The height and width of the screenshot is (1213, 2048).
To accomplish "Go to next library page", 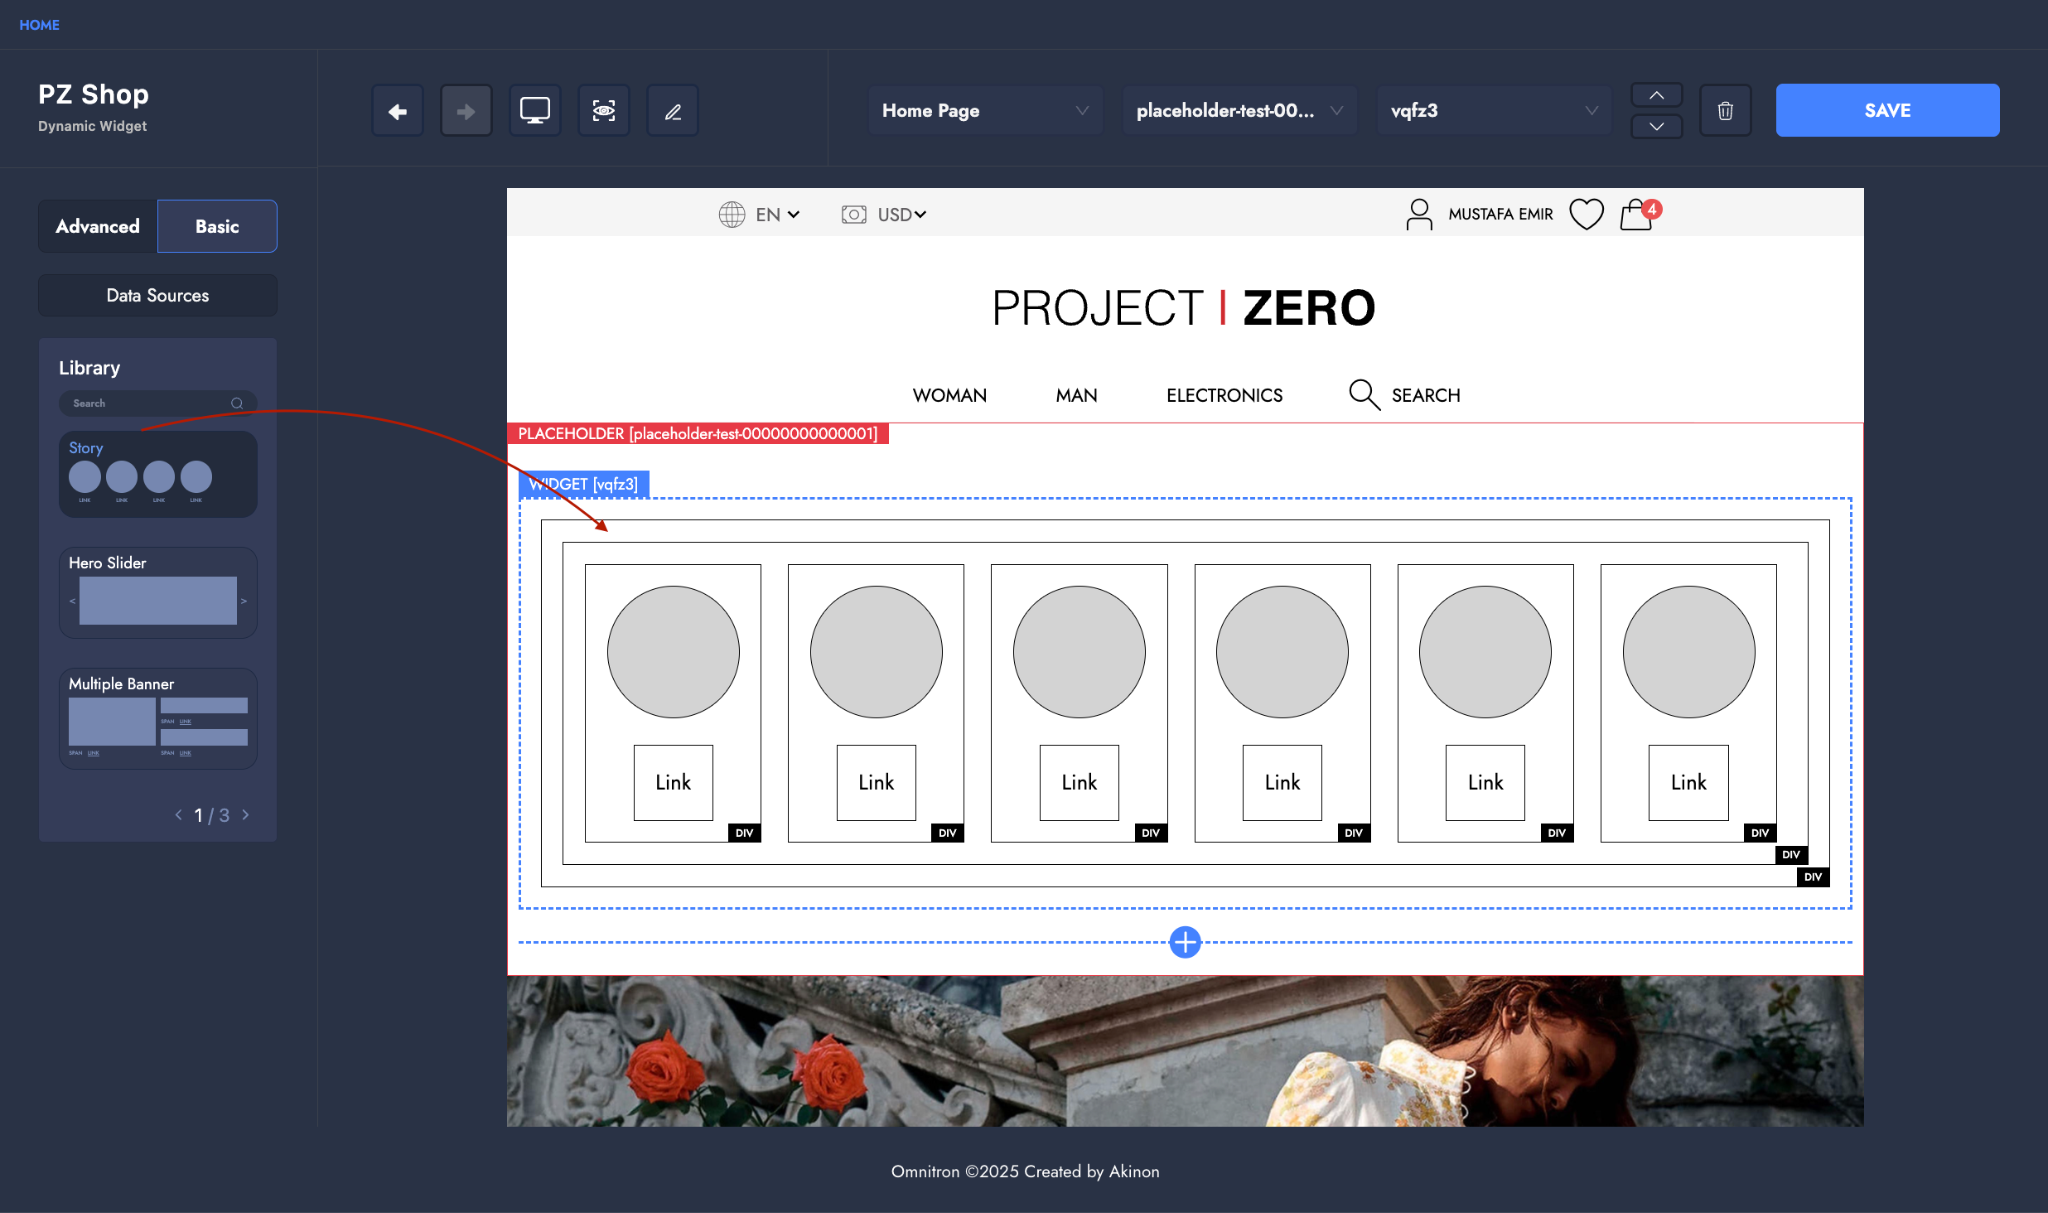I will coord(246,815).
